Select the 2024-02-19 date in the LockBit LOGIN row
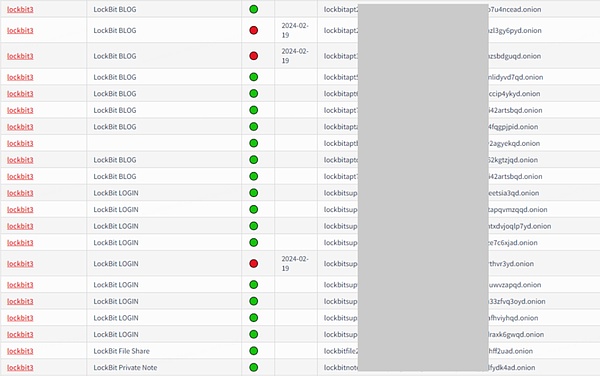This screenshot has height=376, width=600. coord(295,264)
